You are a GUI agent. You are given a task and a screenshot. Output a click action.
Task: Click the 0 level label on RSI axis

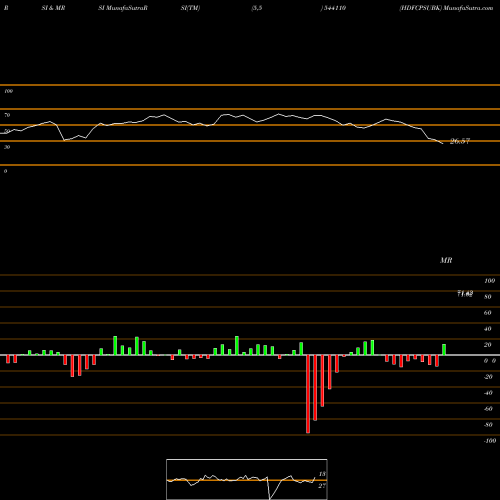pyautogui.click(x=5, y=171)
